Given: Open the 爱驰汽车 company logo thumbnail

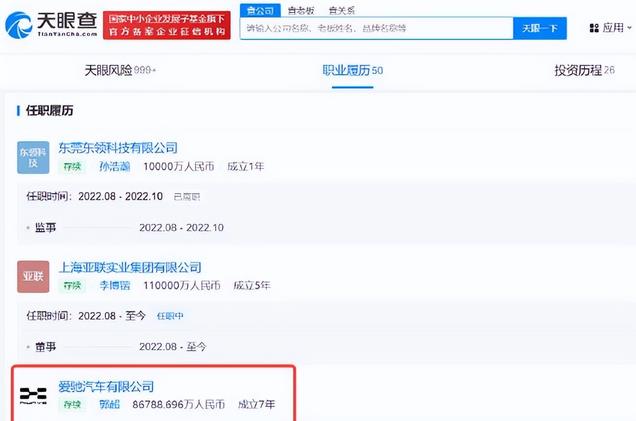Looking at the screenshot, I should click(33, 395).
